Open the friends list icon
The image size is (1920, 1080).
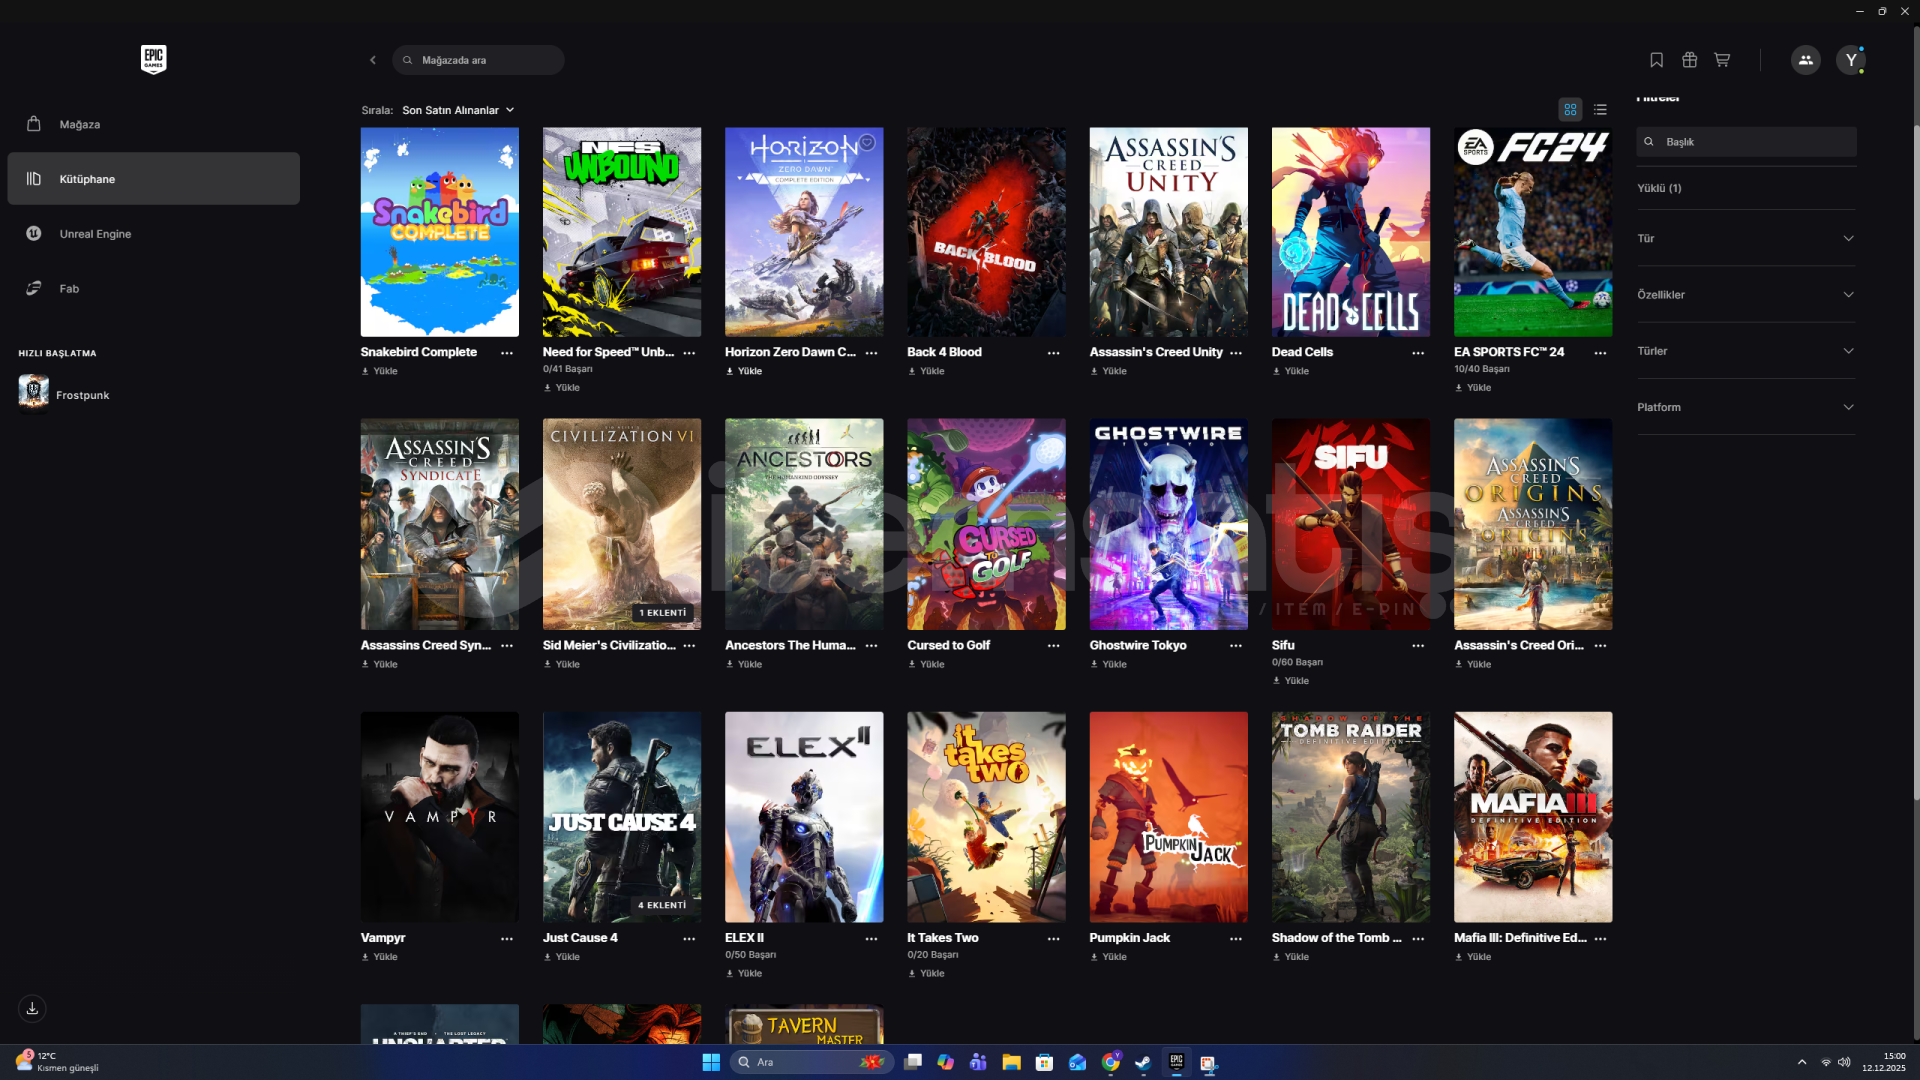tap(1805, 60)
